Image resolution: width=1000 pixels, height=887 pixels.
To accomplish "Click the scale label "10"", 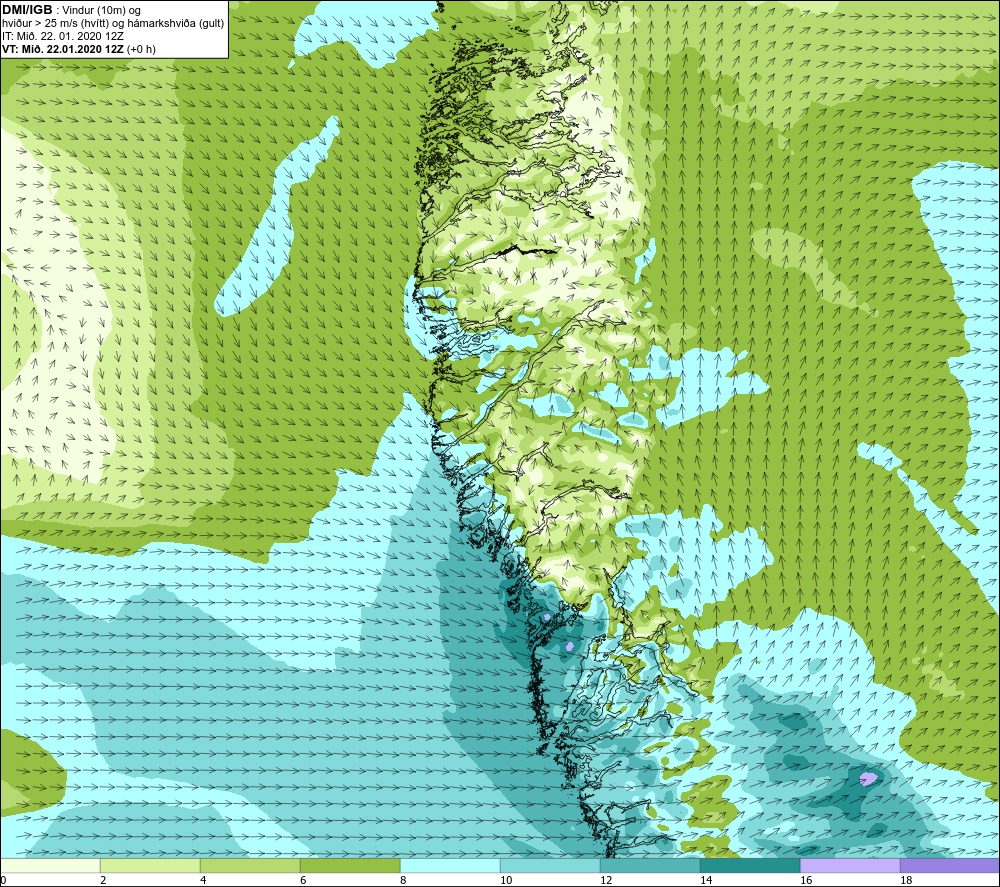I will coord(506,881).
